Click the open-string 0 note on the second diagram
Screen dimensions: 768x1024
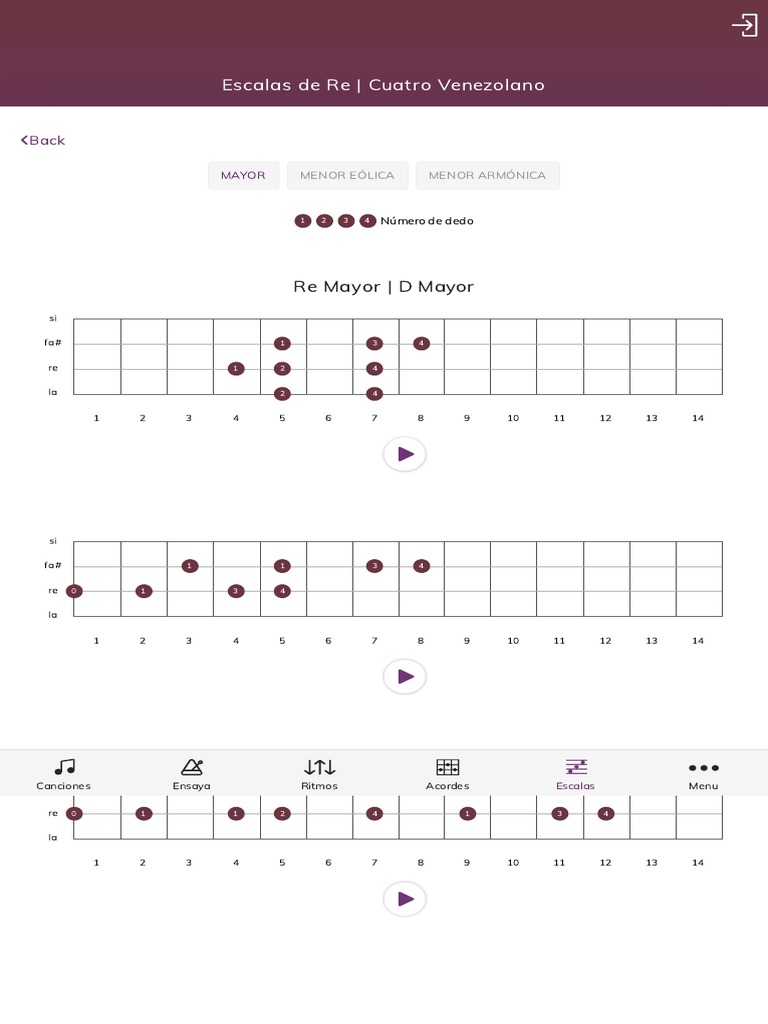[x=74, y=591]
